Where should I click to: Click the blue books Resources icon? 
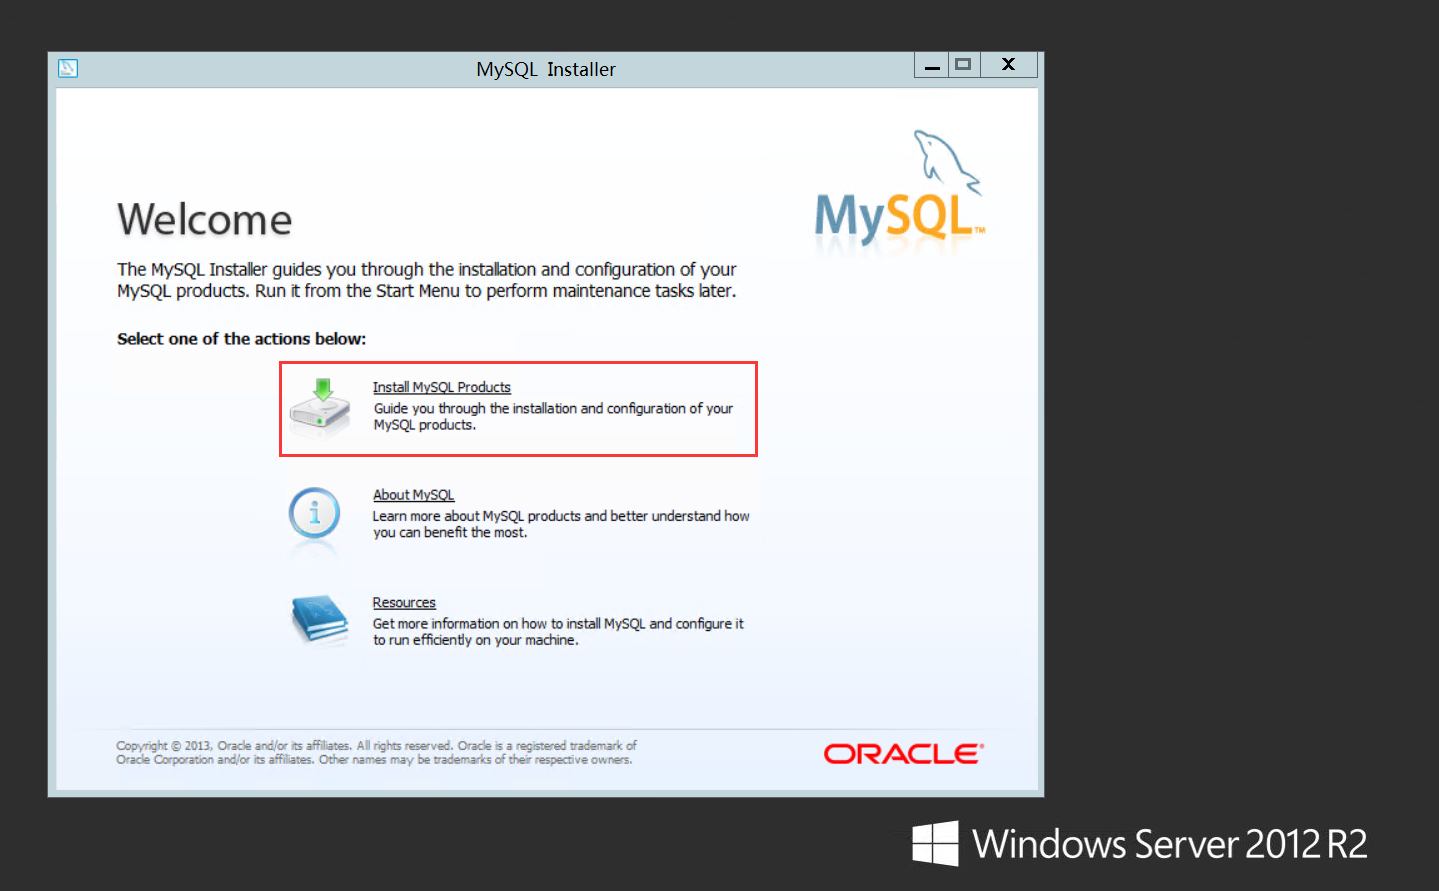(x=320, y=619)
